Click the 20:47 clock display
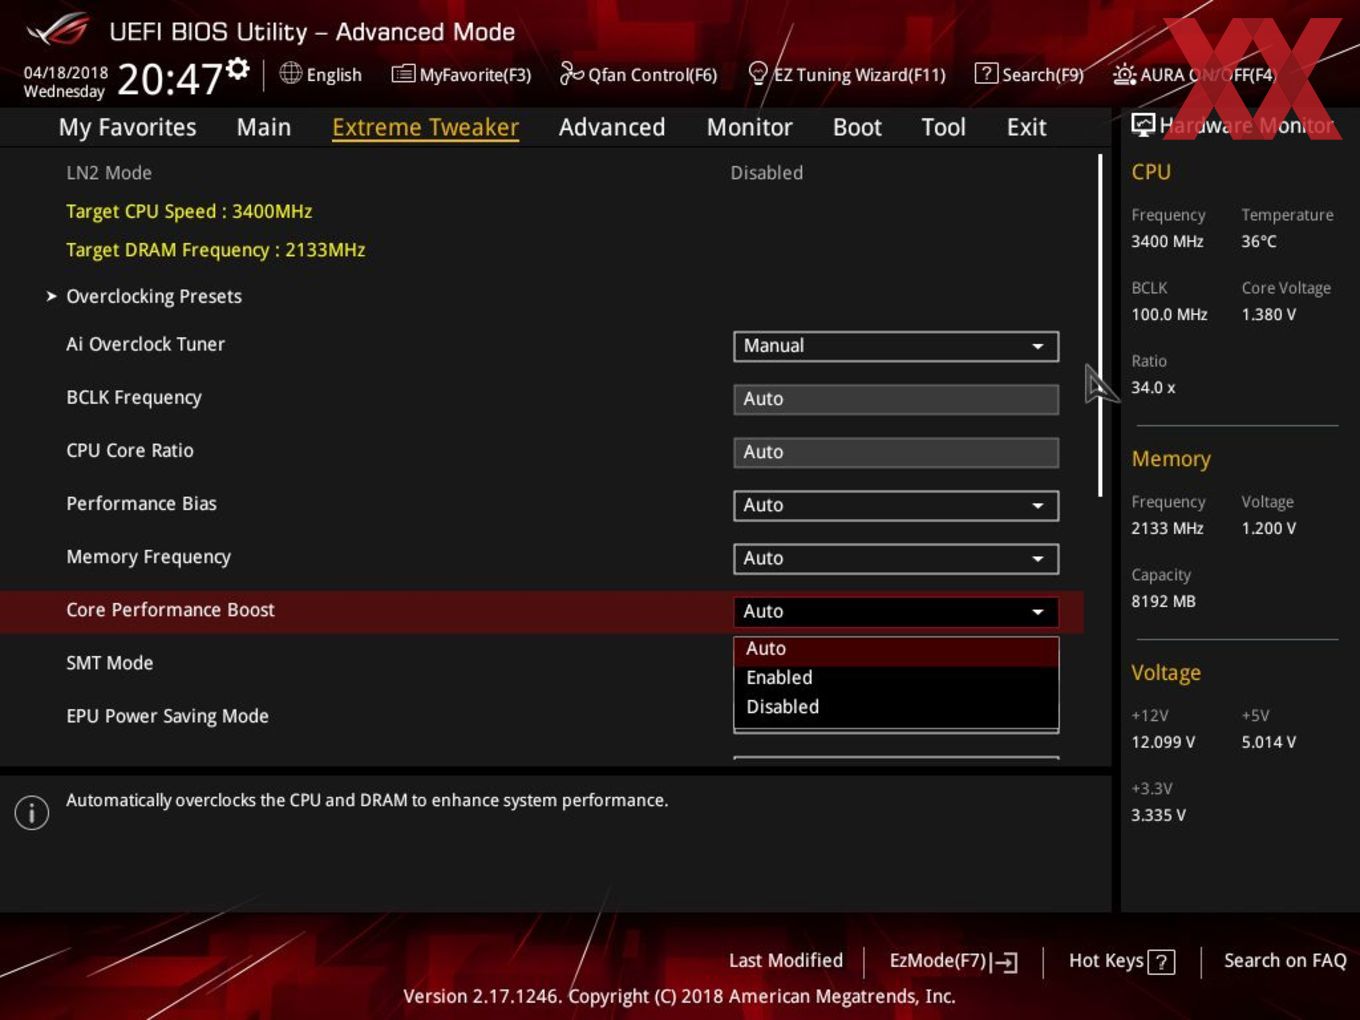This screenshot has height=1020, width=1360. pos(170,78)
